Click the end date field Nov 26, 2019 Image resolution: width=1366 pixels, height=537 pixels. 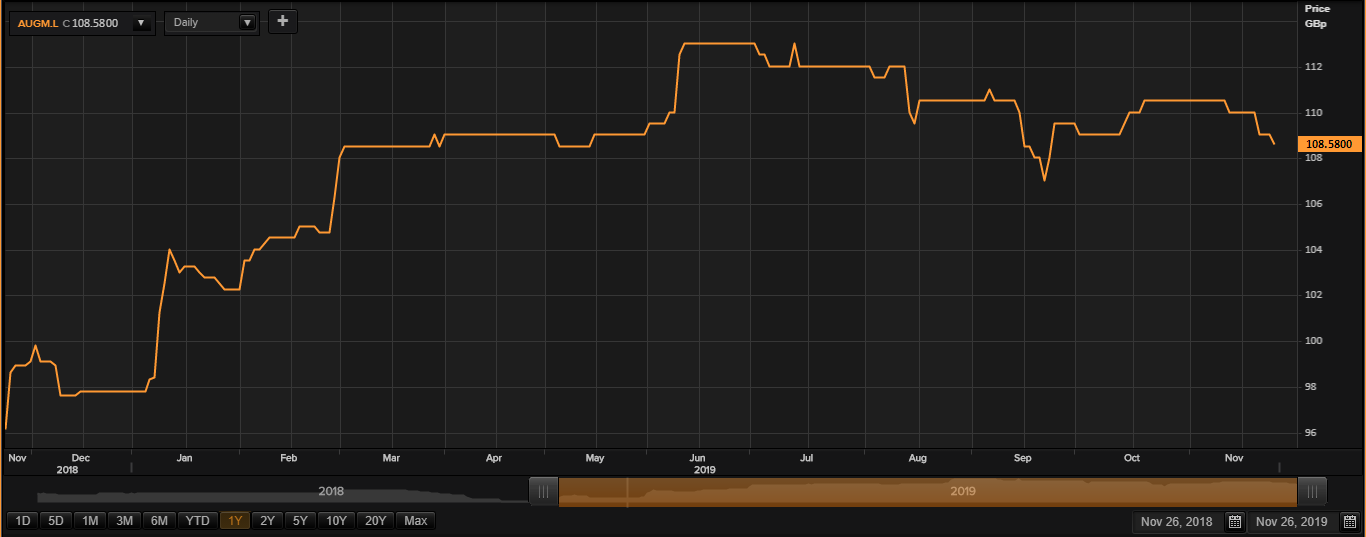point(1291,522)
